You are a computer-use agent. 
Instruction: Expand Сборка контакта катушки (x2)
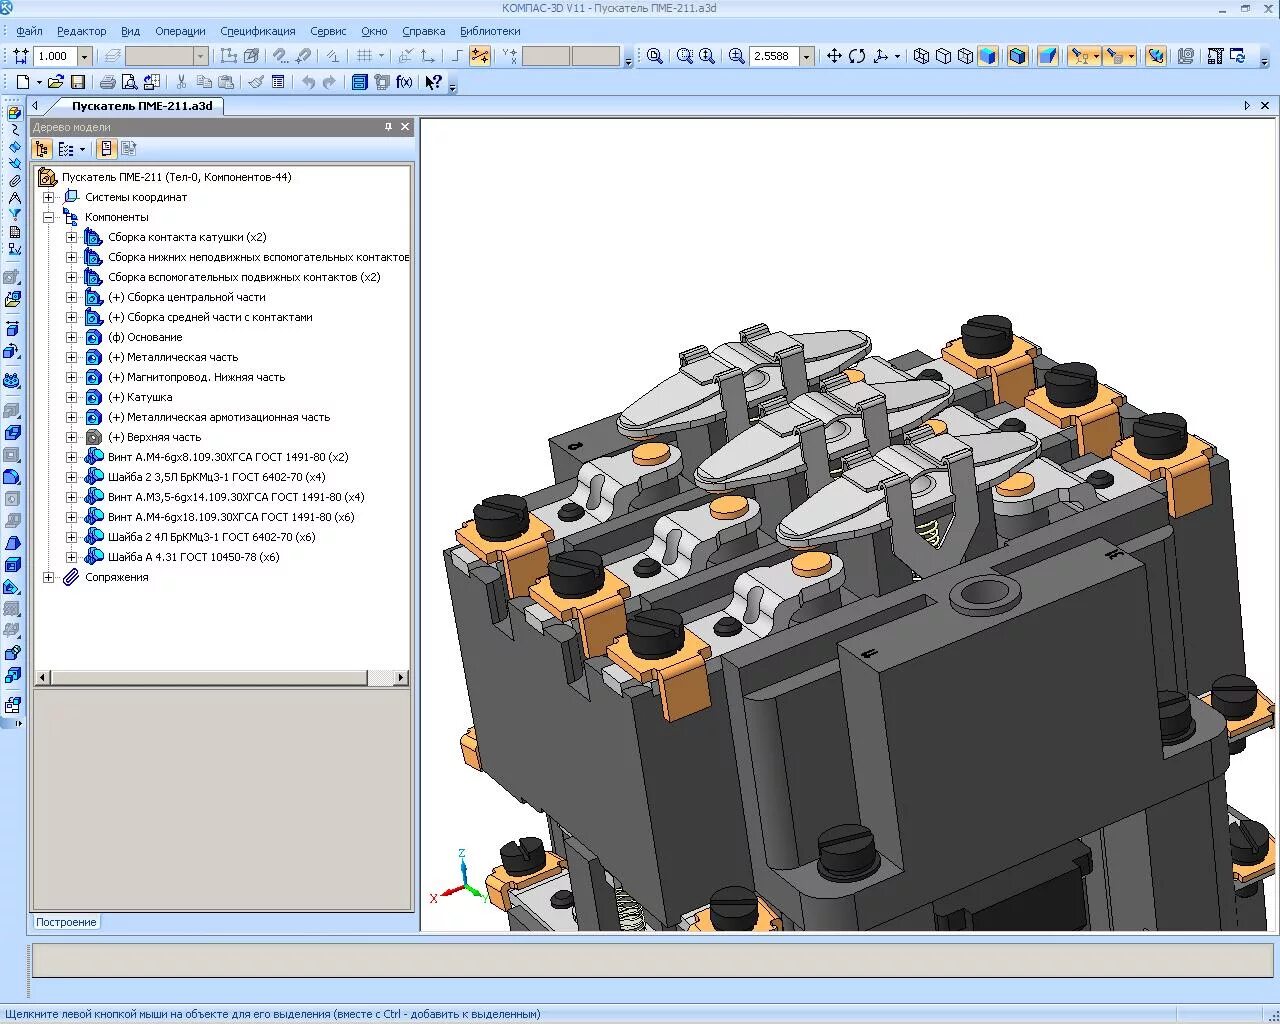[x=71, y=237]
